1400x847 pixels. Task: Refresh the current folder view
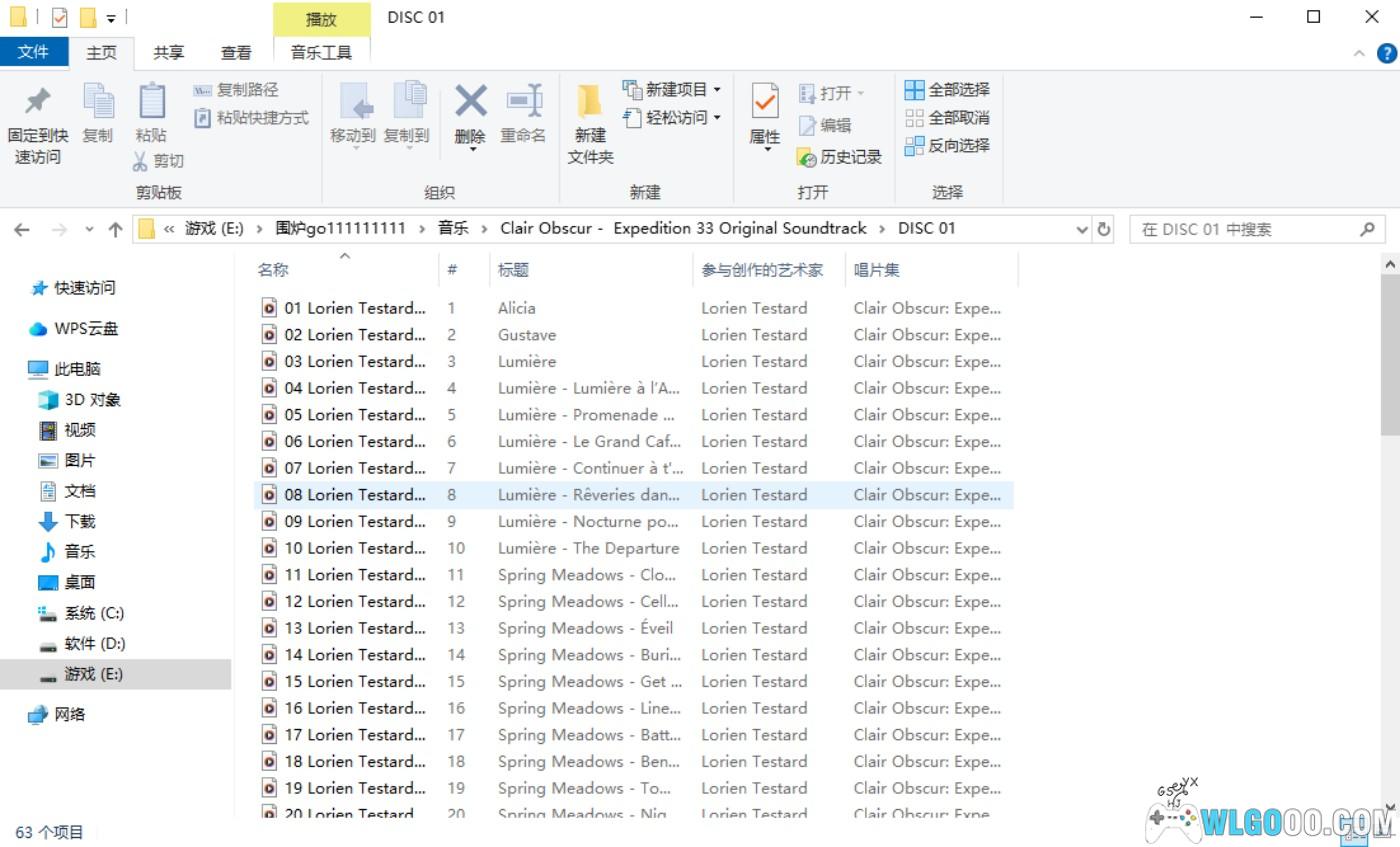1104,229
